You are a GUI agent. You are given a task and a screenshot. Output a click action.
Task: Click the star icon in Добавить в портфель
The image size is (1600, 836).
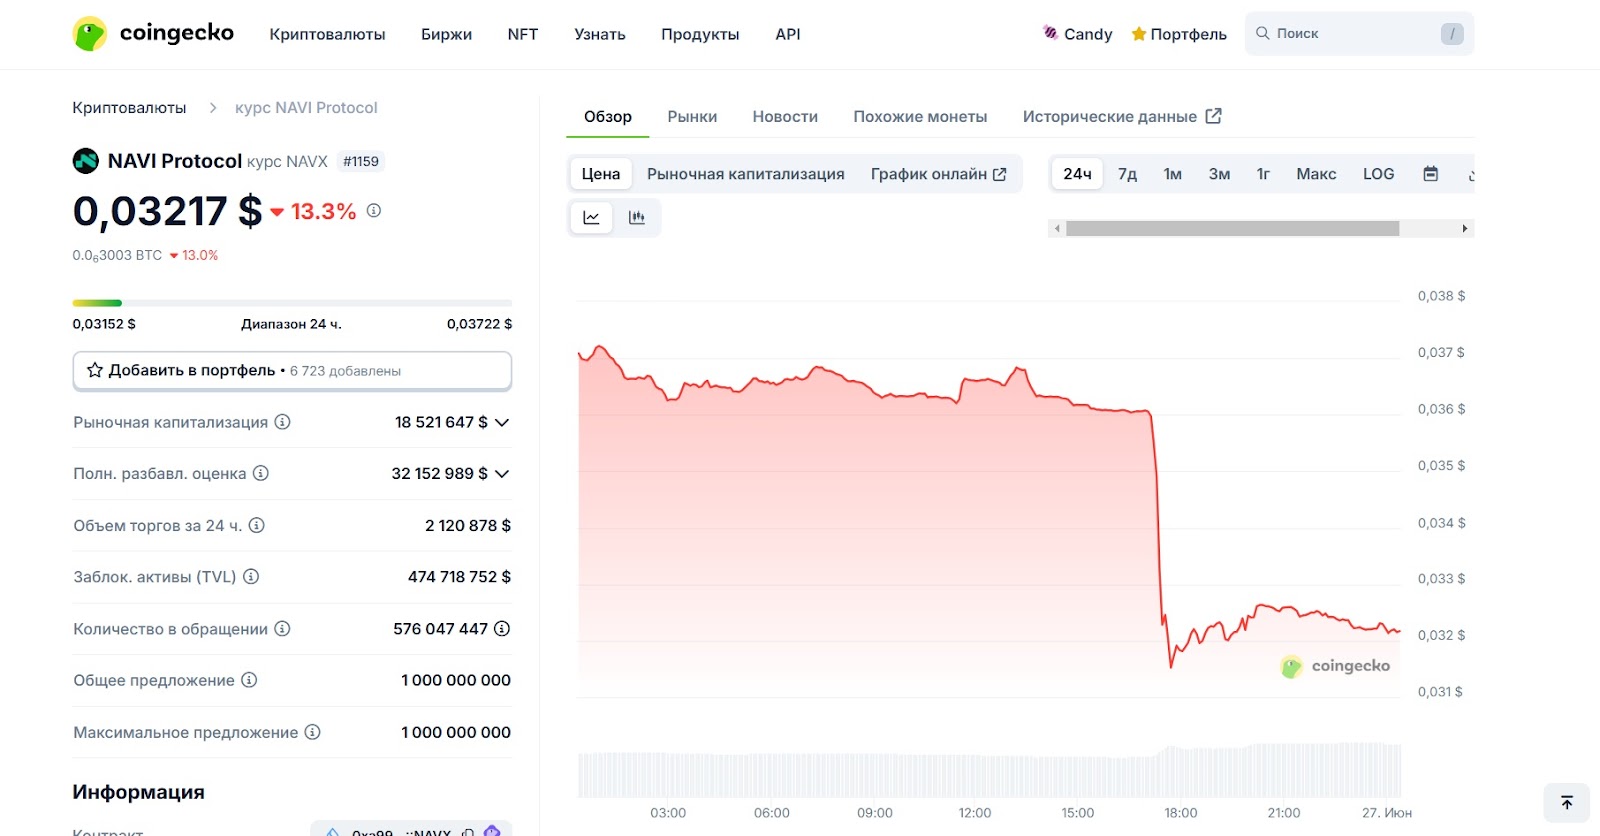click(x=95, y=370)
